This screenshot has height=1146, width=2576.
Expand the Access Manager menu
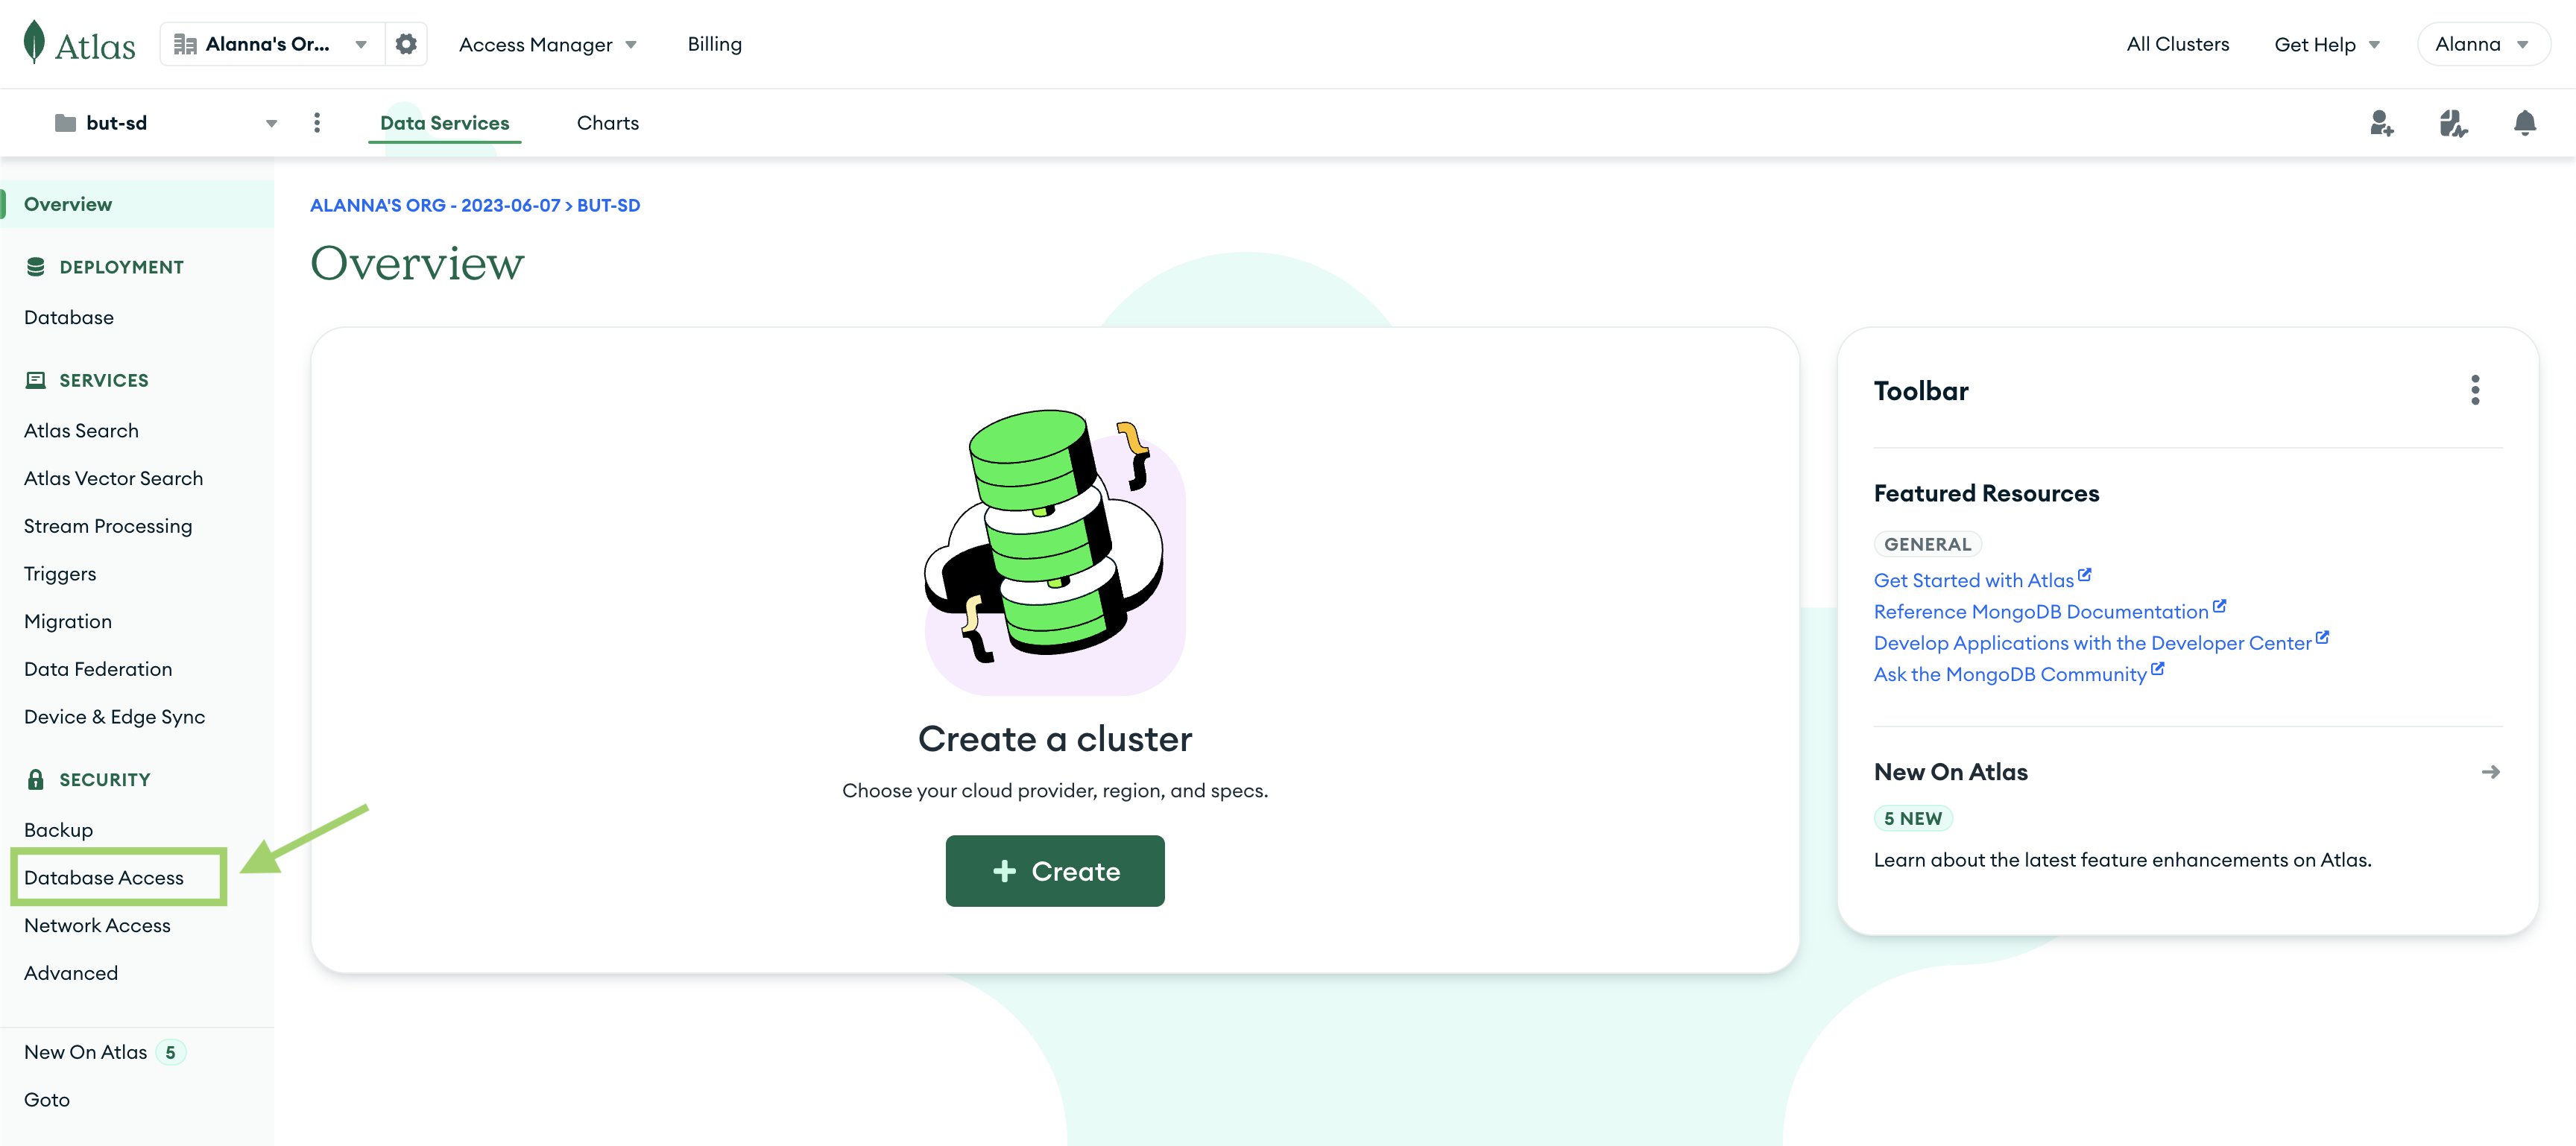click(x=547, y=45)
